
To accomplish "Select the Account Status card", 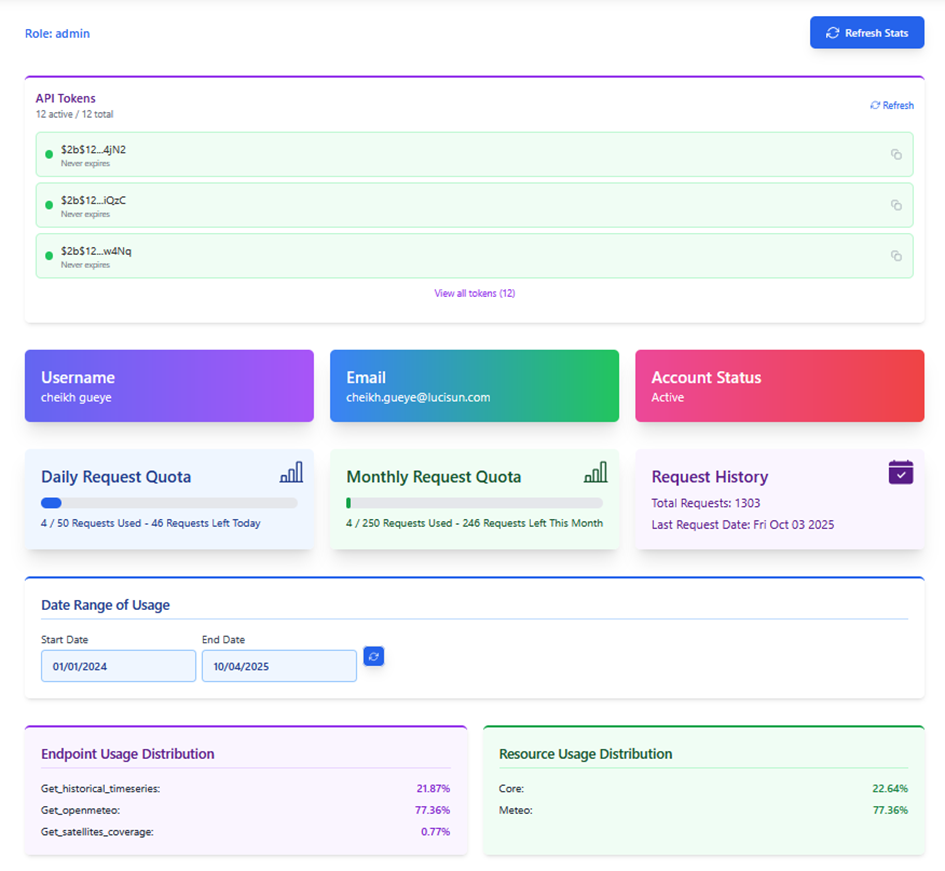I will tap(779, 386).
